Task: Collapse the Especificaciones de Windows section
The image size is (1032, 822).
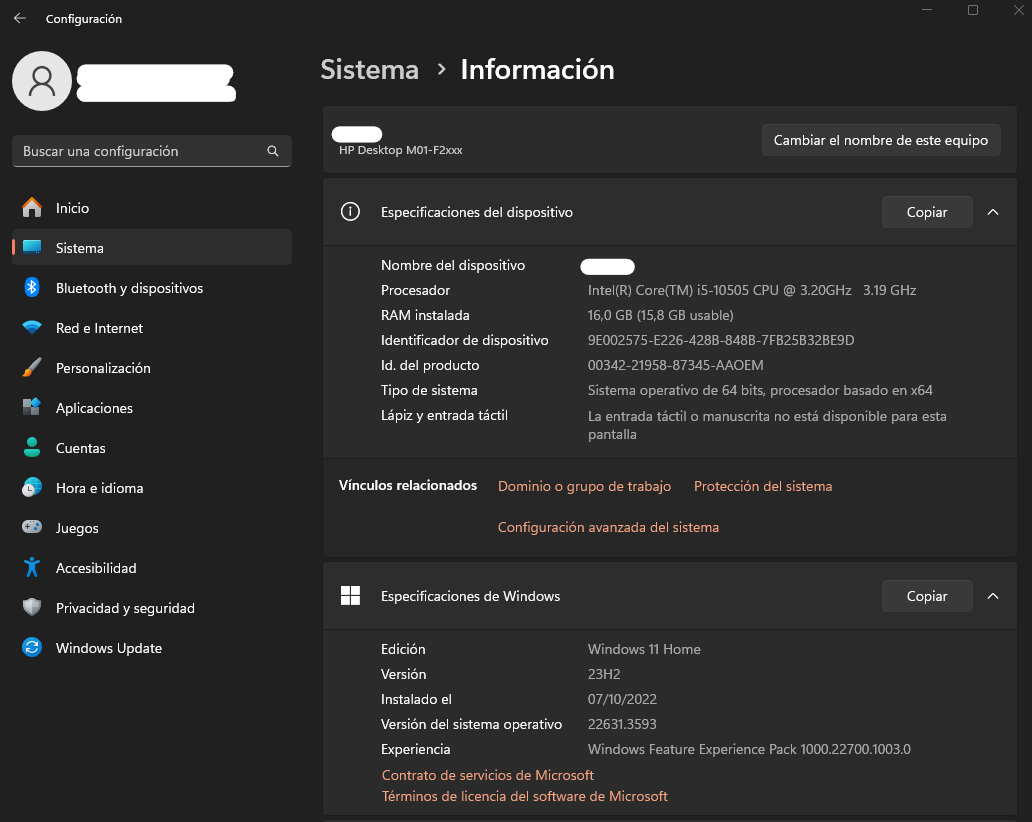Action: [x=993, y=596]
